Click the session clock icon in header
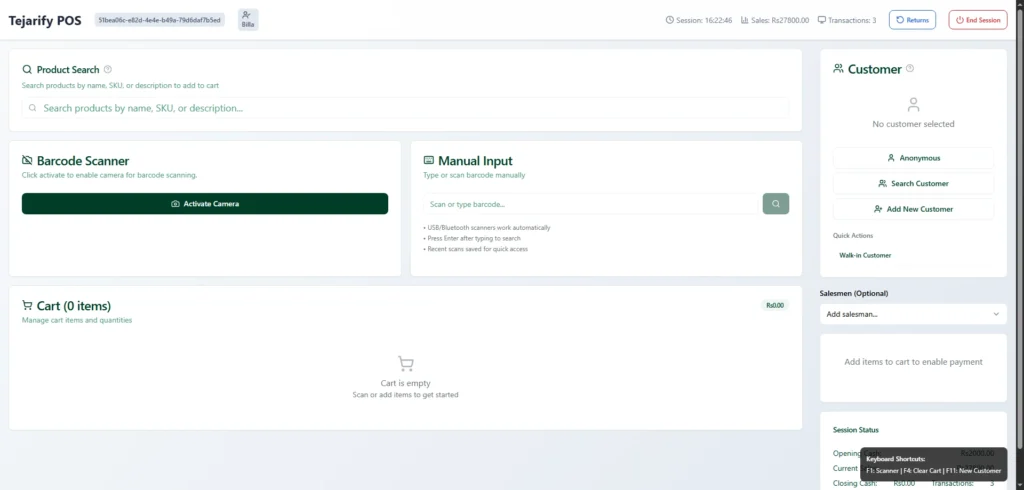The image size is (1024, 490). [x=670, y=20]
